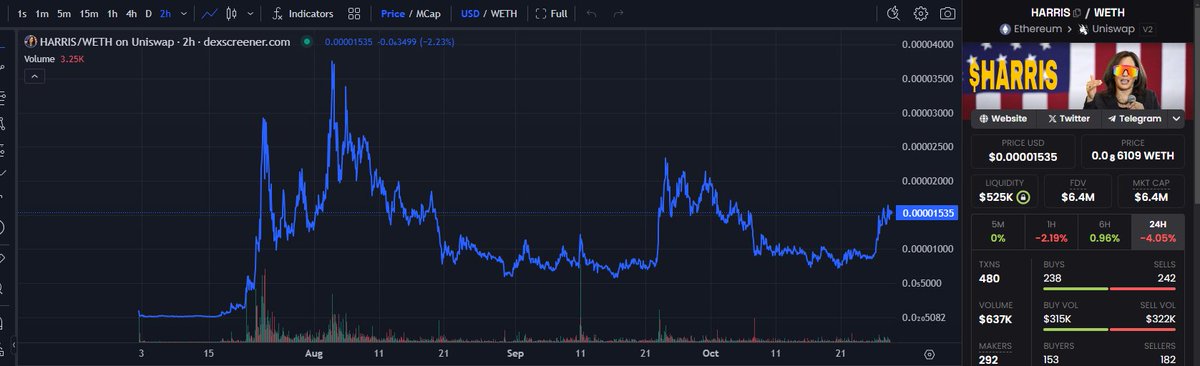1200x366 pixels.
Task: Click the HARRIS/WETH on Uniswap chart title
Action: [164, 42]
